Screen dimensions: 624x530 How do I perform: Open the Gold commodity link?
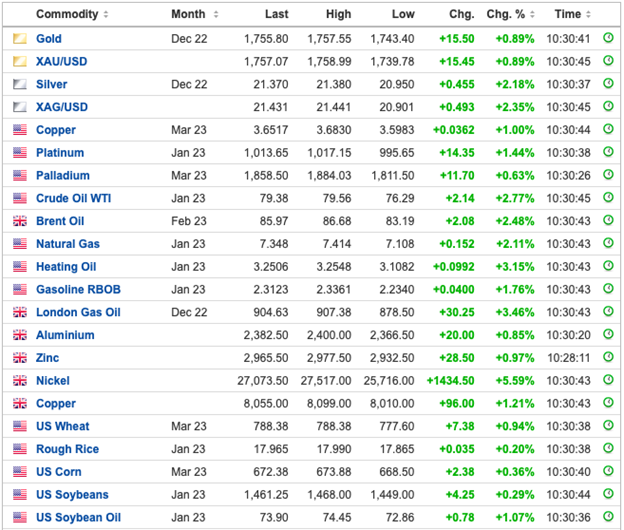(49, 39)
